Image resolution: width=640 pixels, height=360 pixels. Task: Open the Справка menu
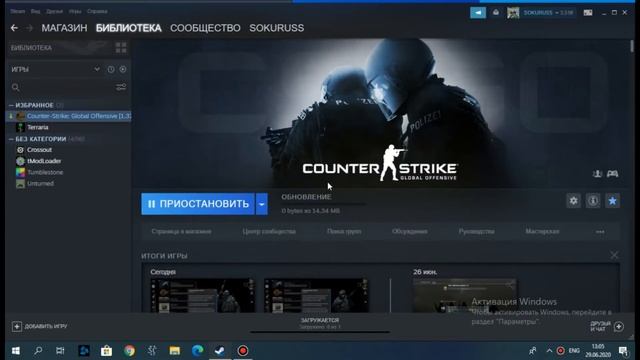pyautogui.click(x=97, y=11)
